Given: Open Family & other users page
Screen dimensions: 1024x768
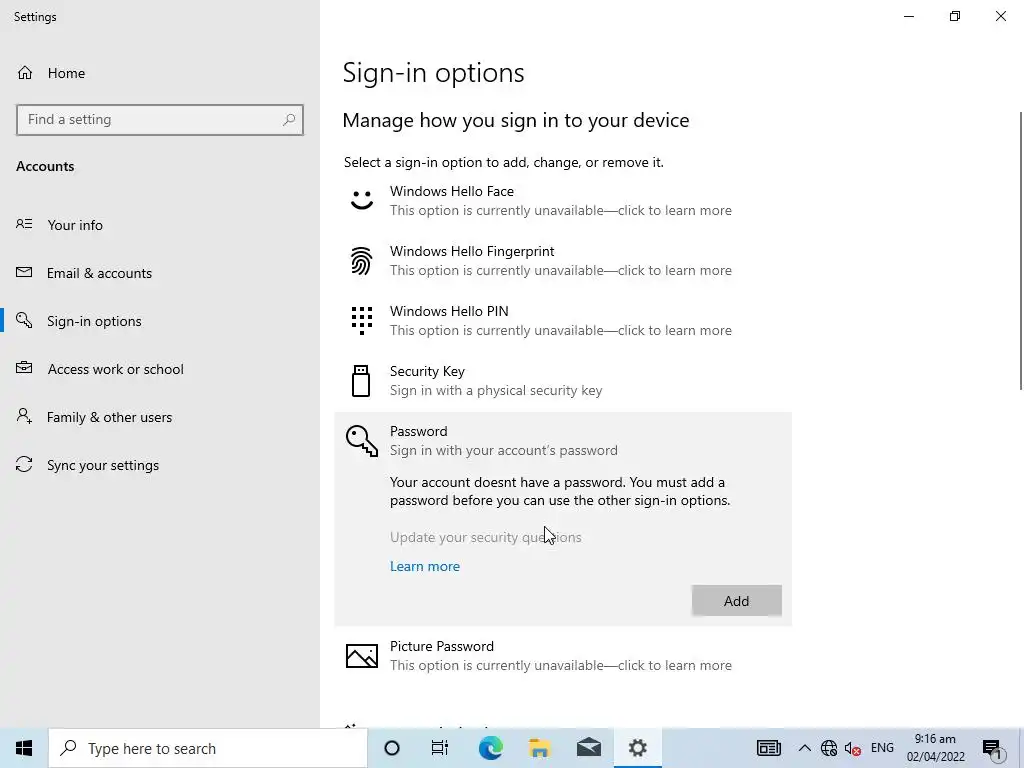Looking at the screenshot, I should [160, 417].
